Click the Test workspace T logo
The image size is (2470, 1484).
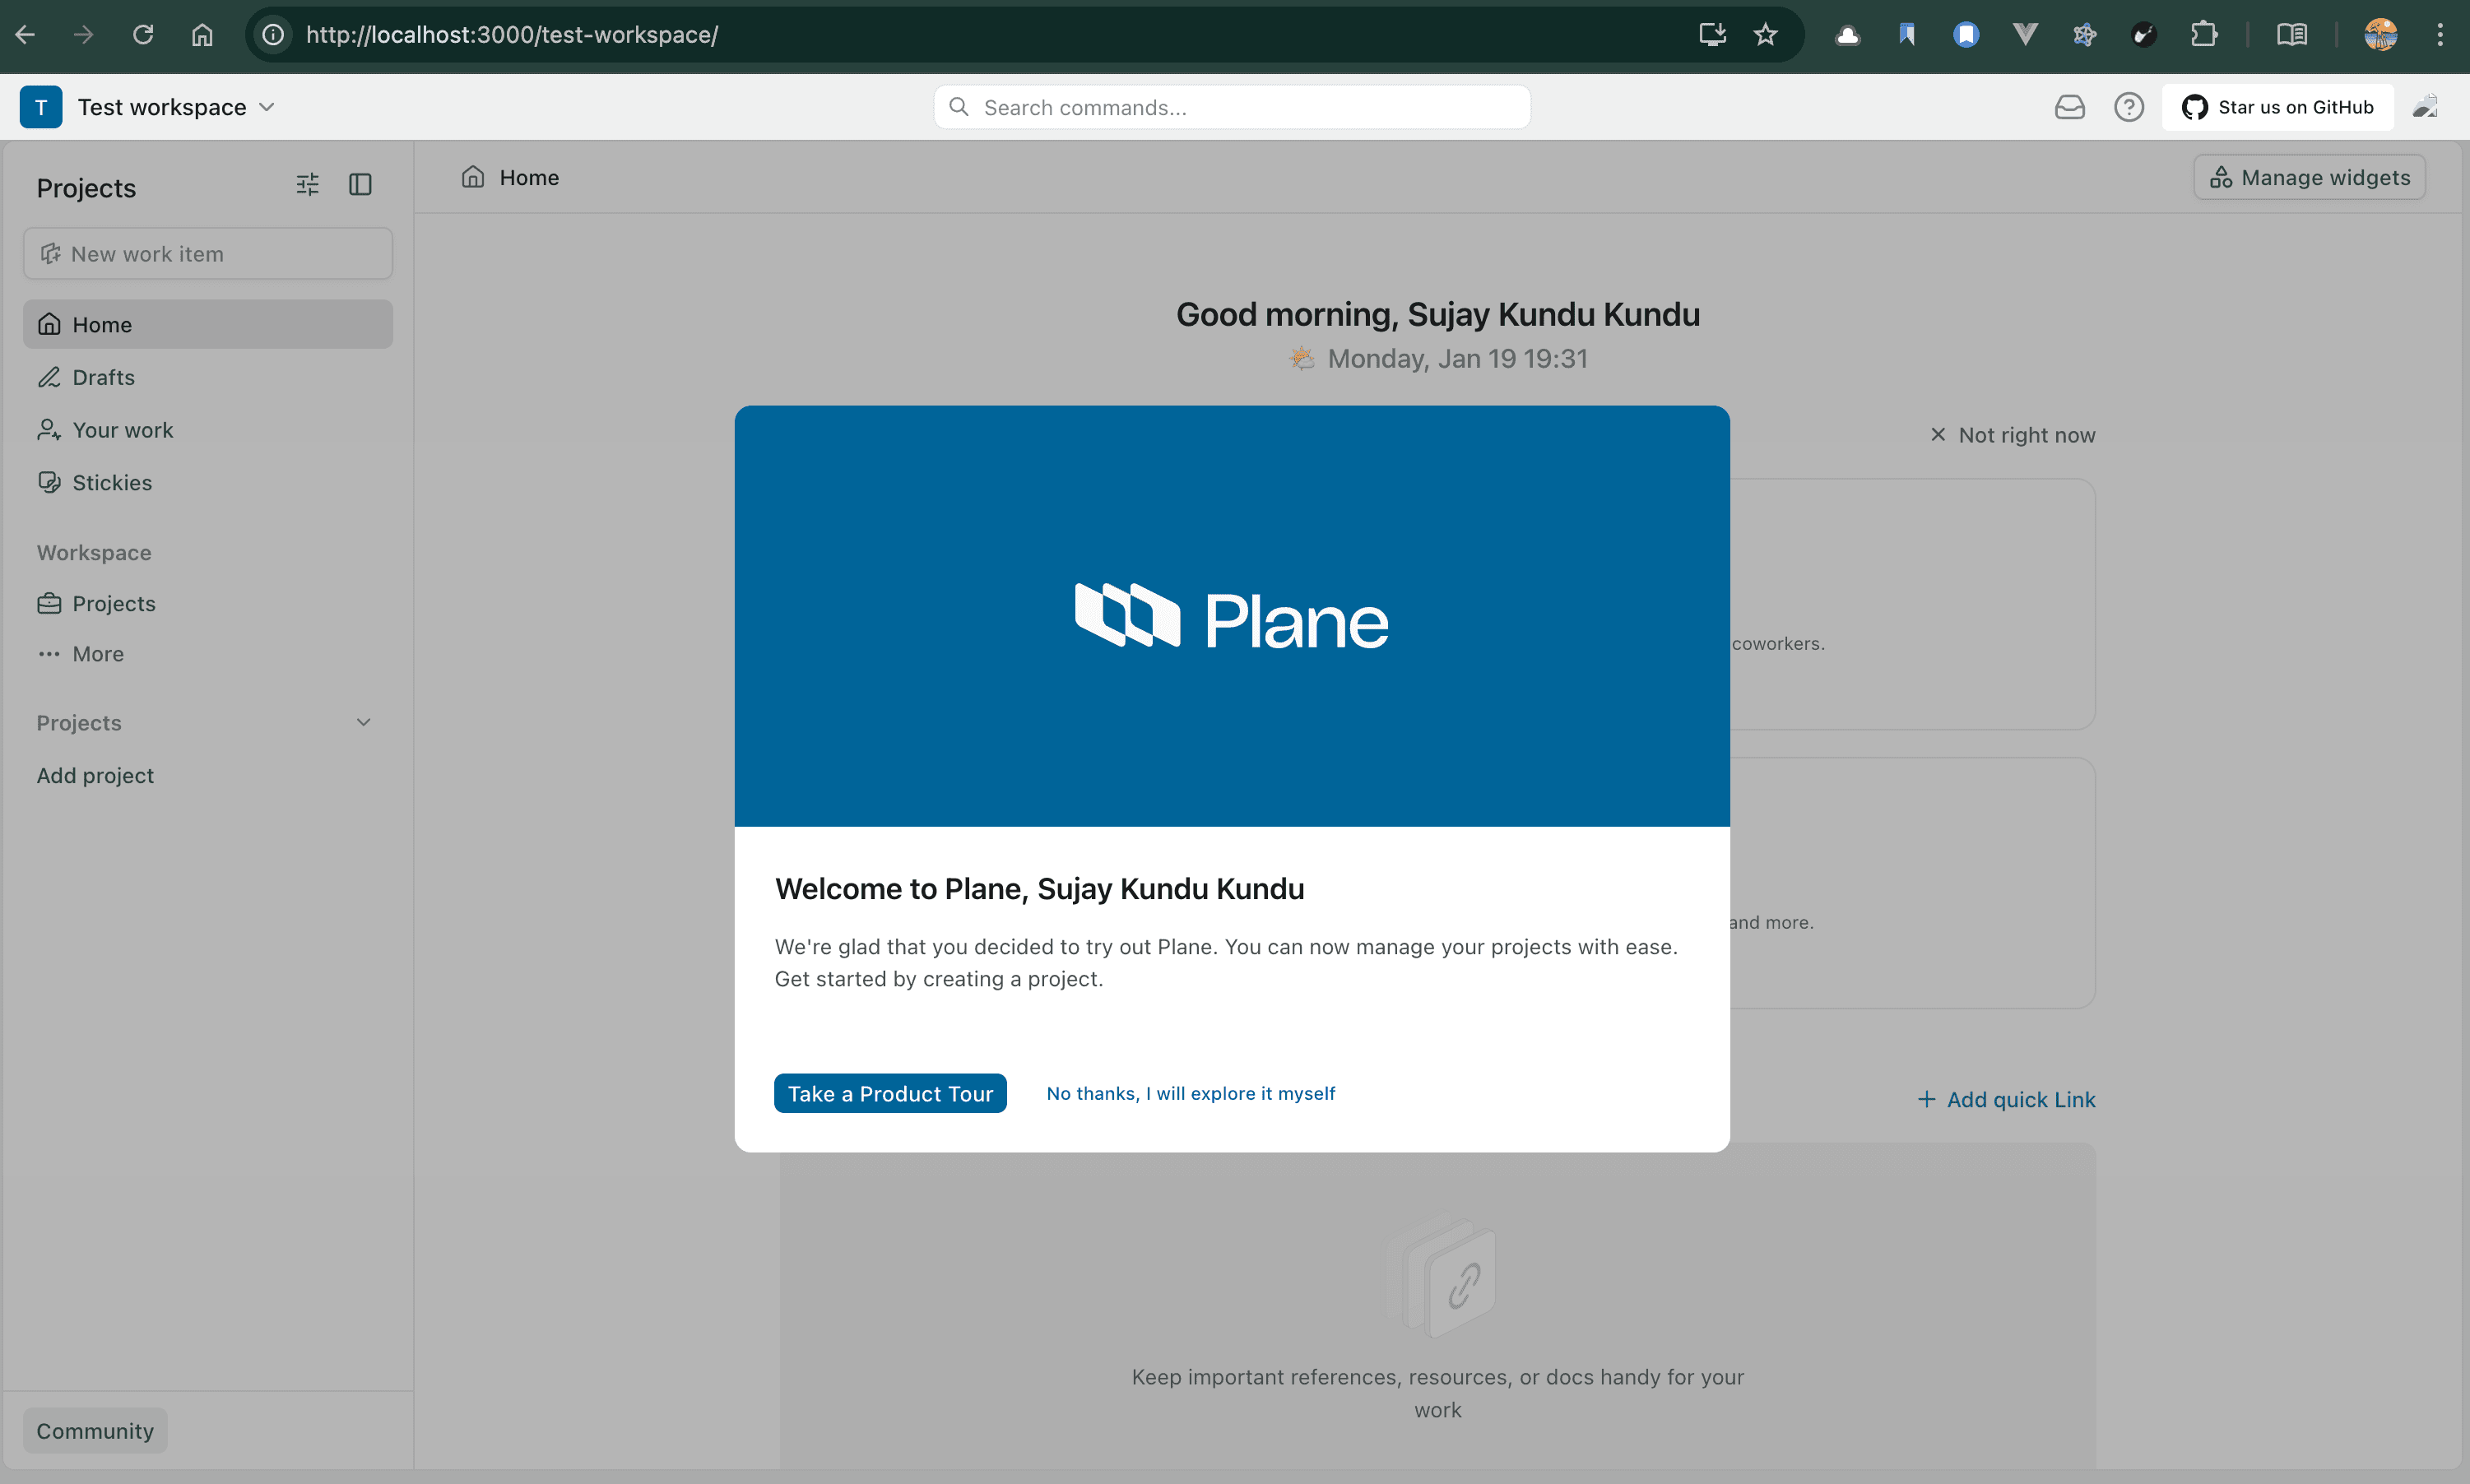(41, 107)
